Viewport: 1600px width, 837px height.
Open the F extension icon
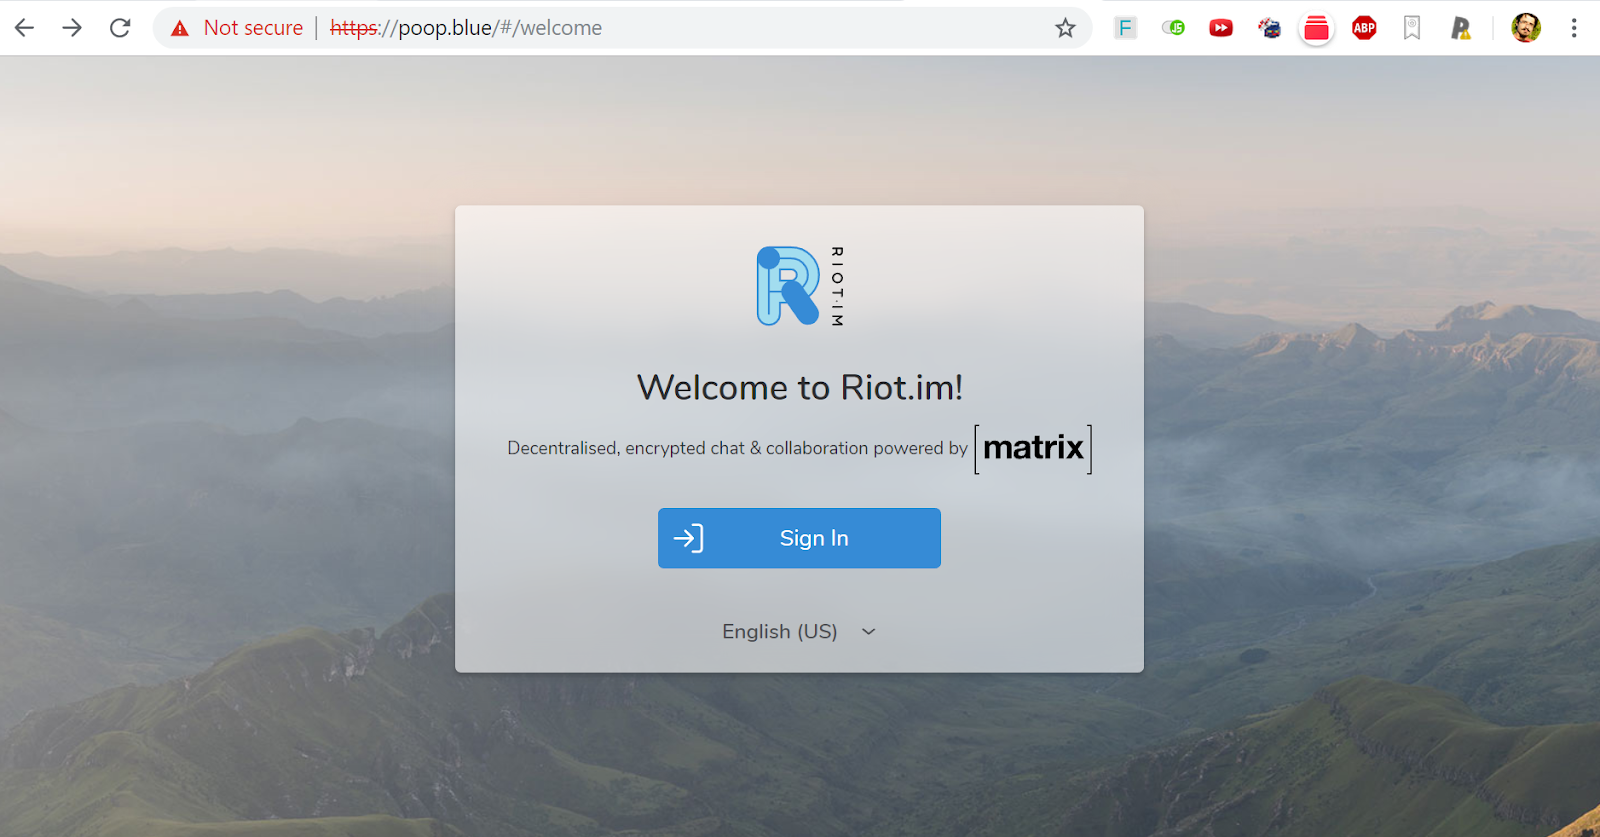[1125, 28]
